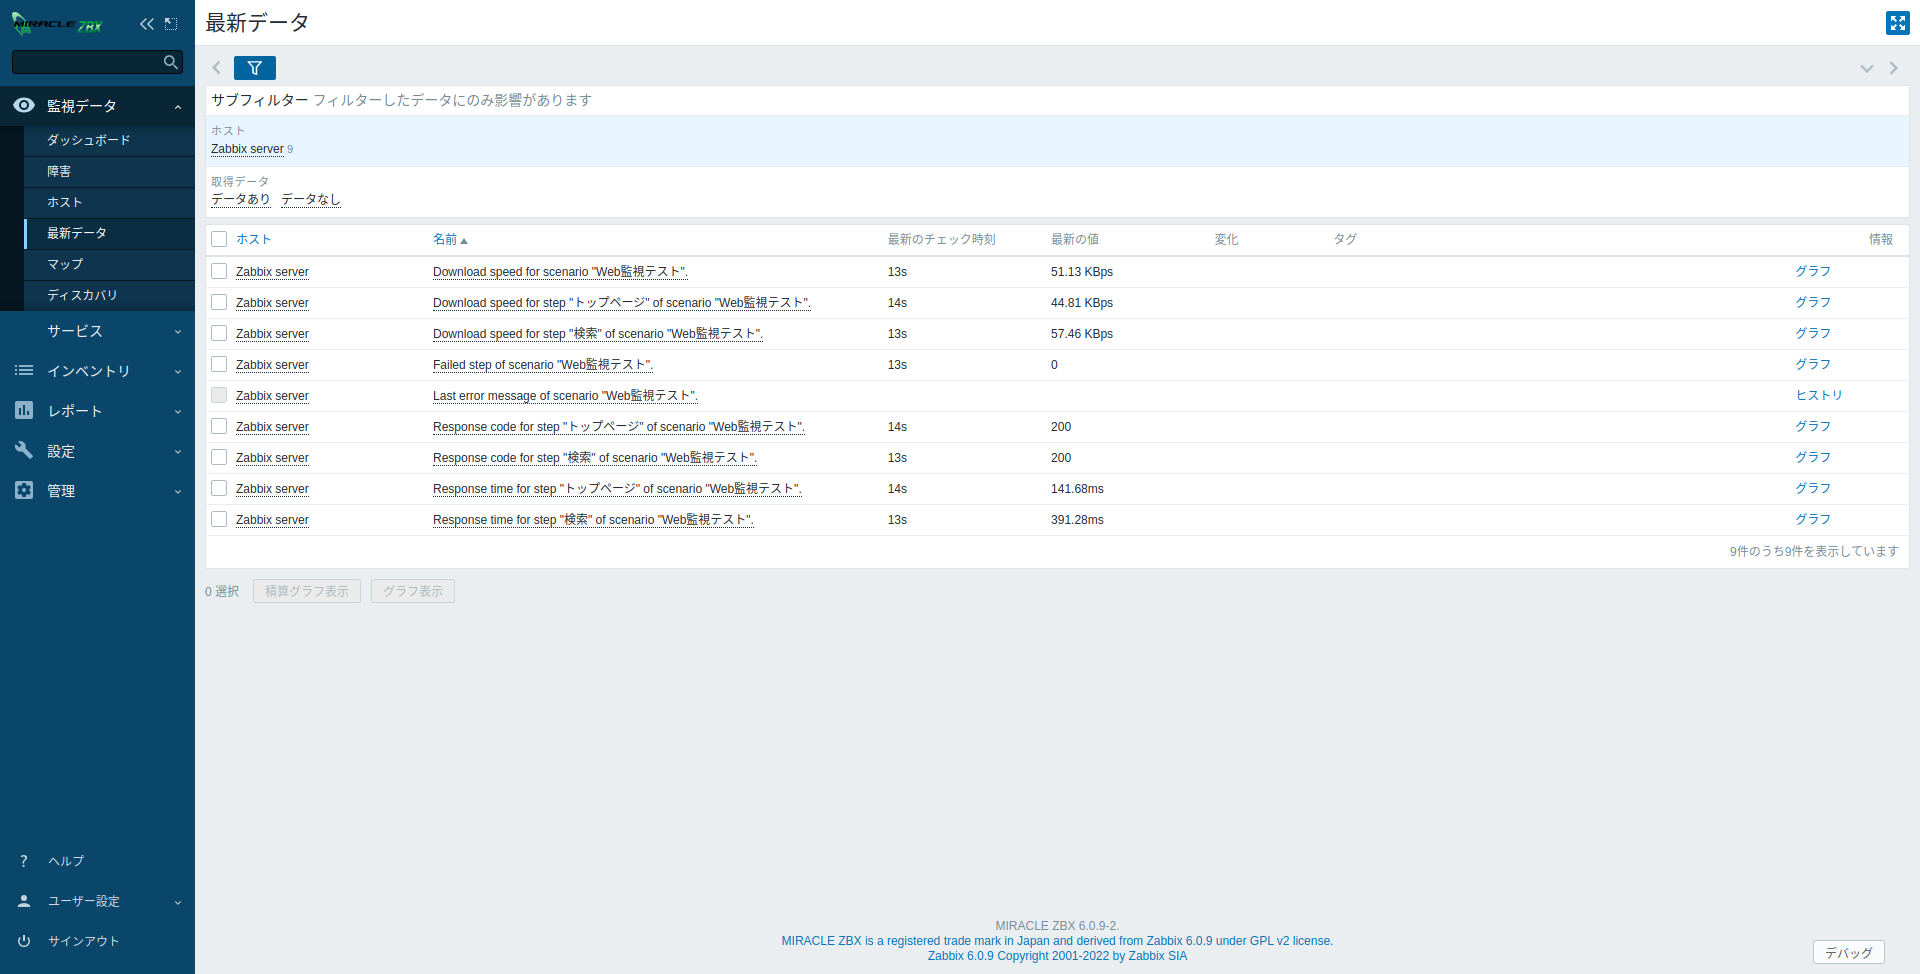
Task: Collapse the sidebar with double chevron icon
Action: tap(147, 24)
